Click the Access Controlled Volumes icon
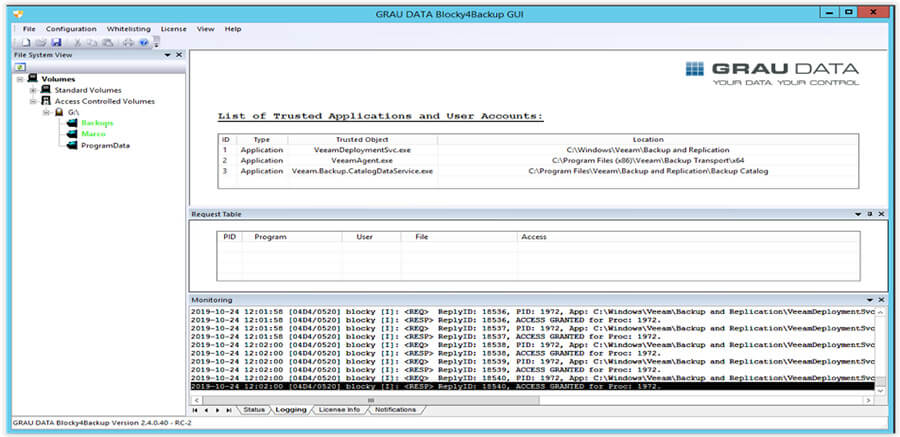900x437 pixels. point(45,101)
